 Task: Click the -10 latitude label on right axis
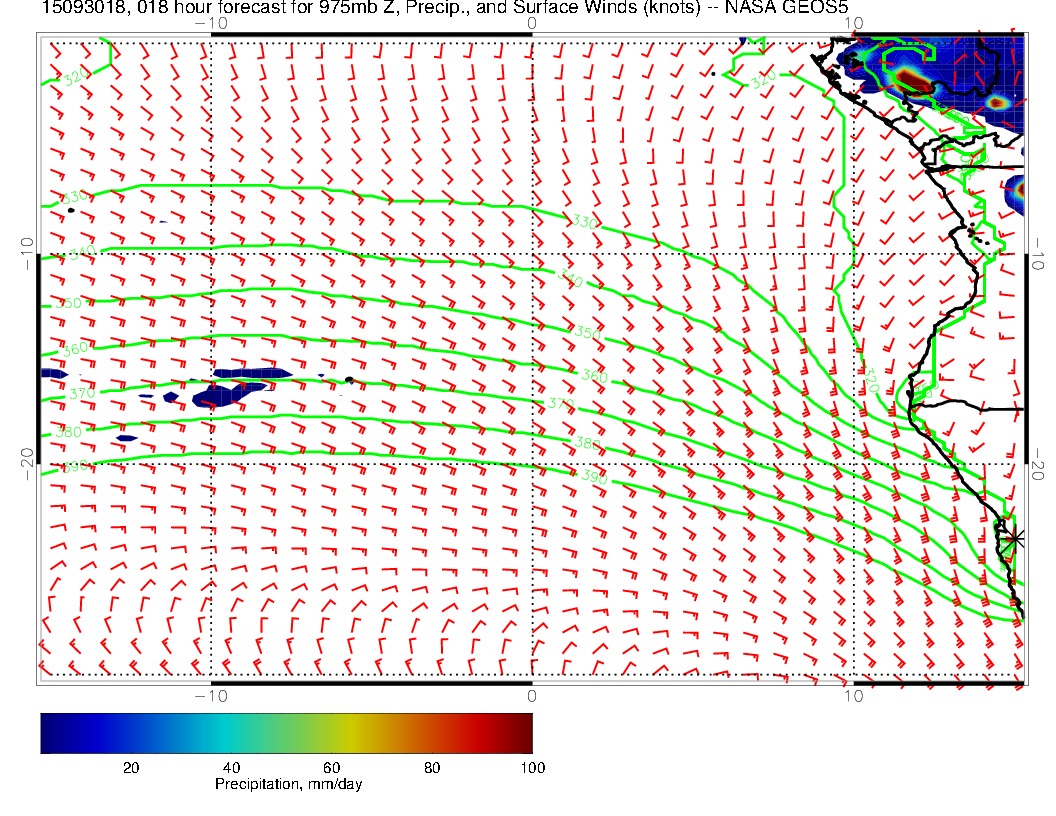click(1039, 254)
